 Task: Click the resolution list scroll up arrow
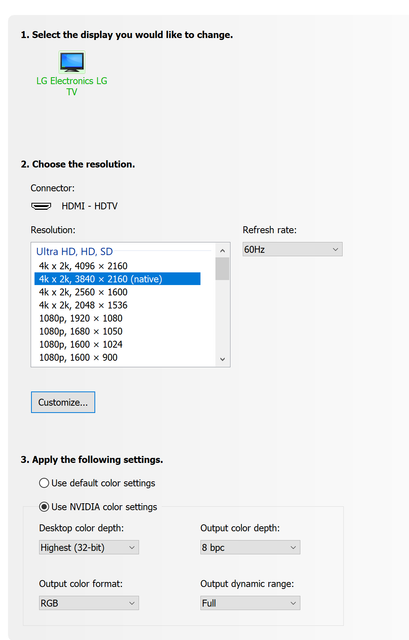222,251
